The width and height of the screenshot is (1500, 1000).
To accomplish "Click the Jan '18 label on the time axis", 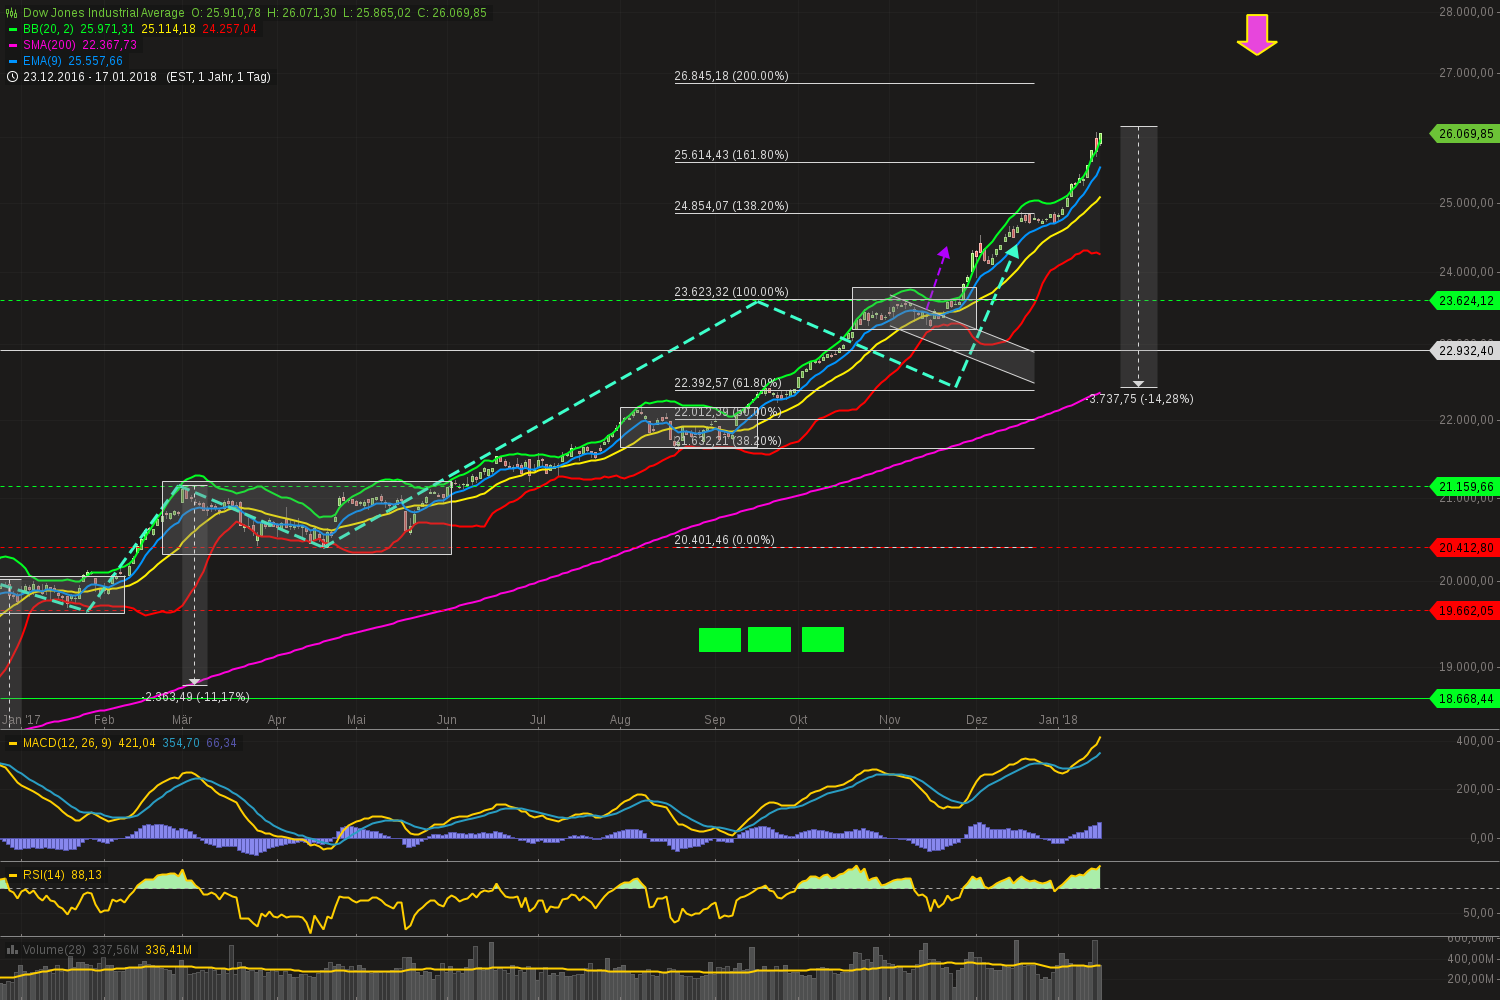I will (1058, 719).
